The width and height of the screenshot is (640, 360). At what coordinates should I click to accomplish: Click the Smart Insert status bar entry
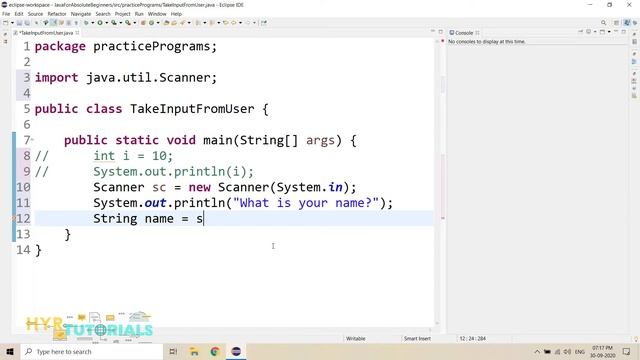pyautogui.click(x=417, y=338)
